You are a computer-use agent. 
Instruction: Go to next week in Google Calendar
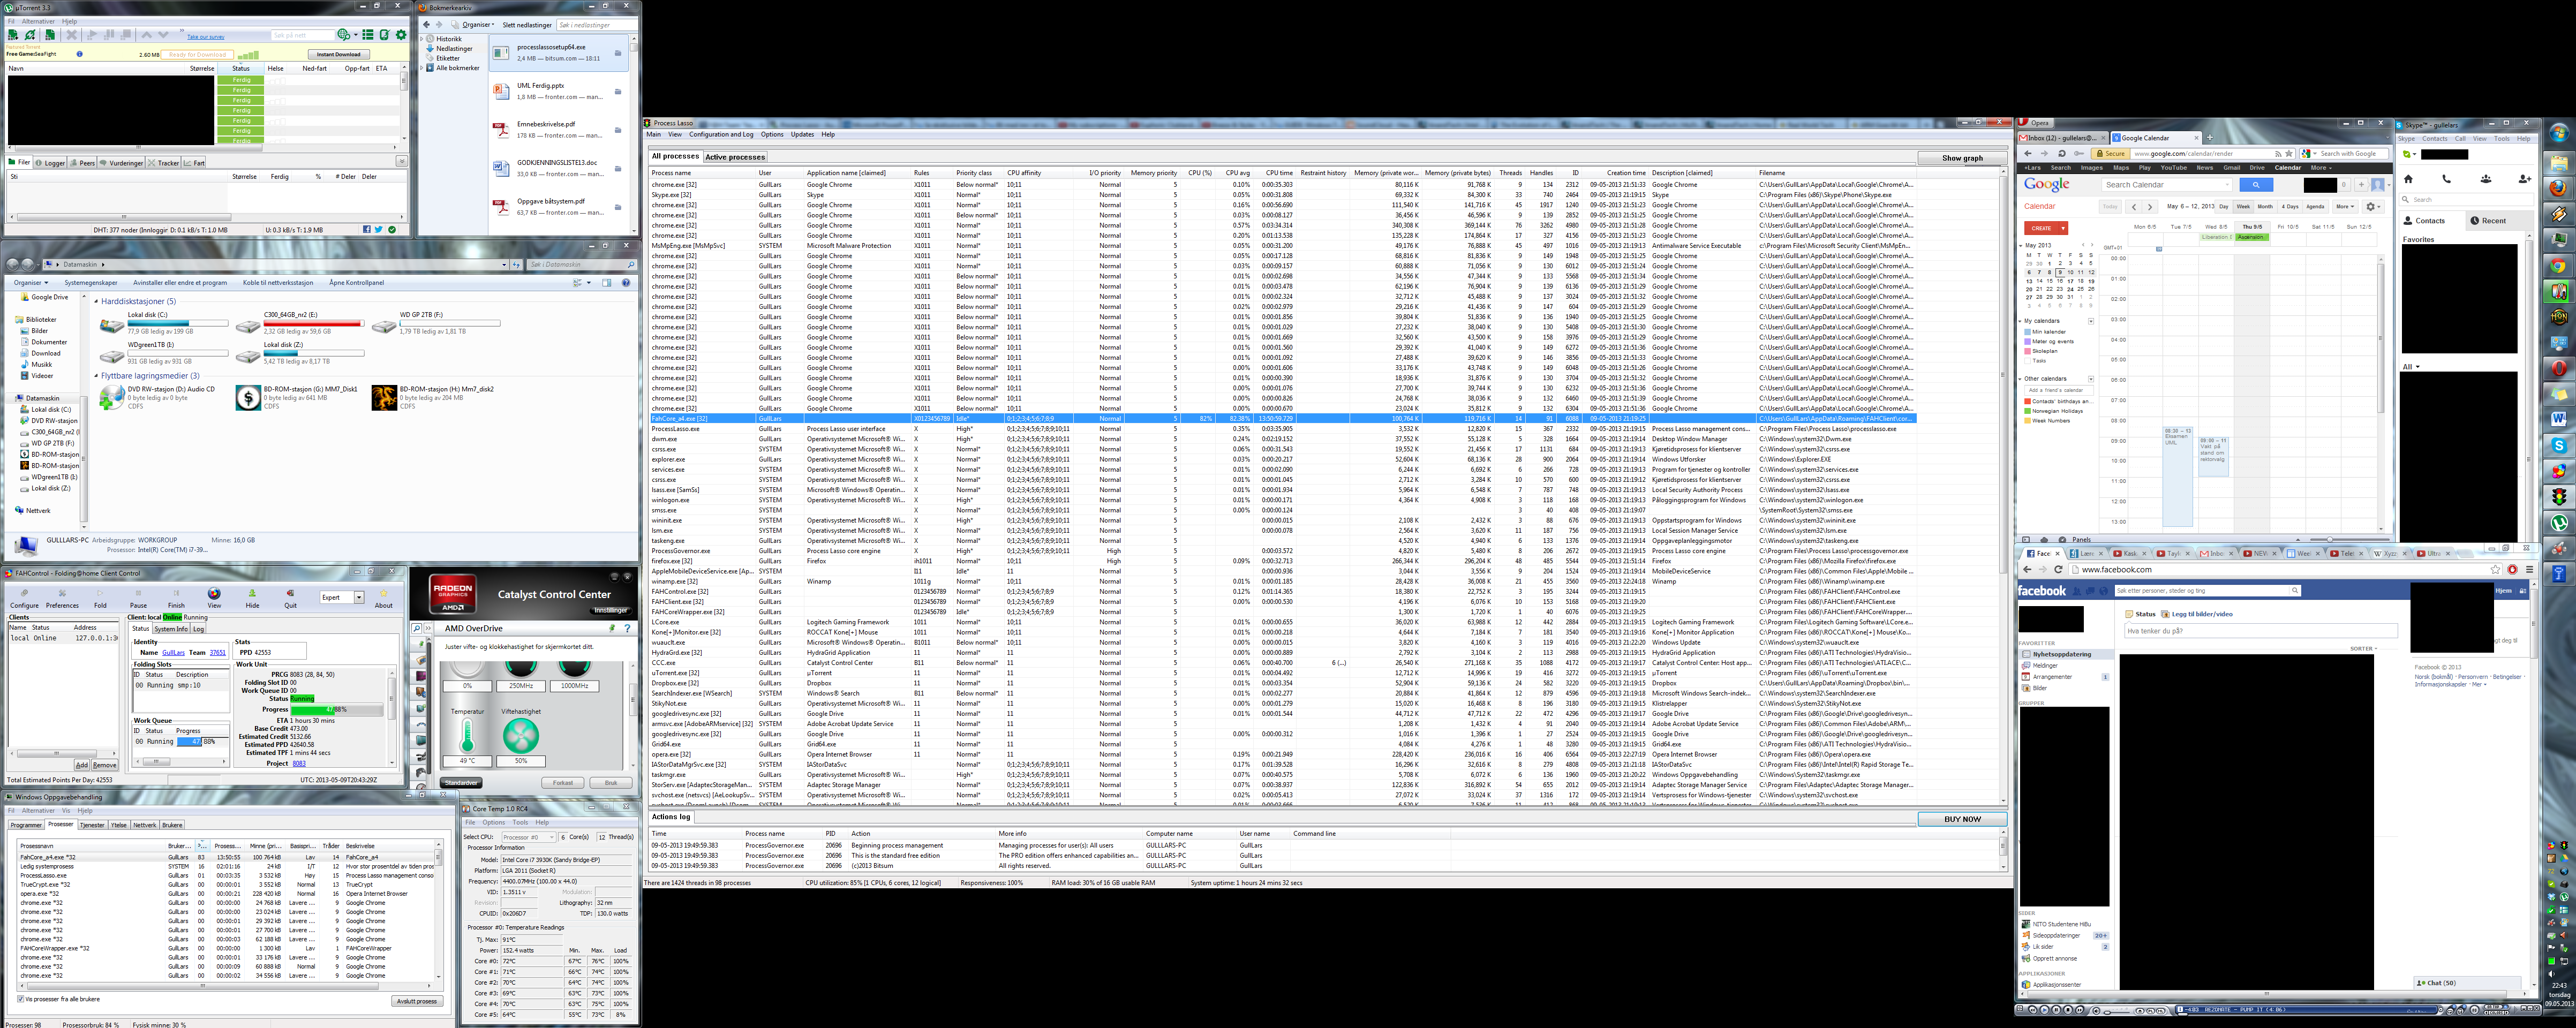[x=2150, y=207]
